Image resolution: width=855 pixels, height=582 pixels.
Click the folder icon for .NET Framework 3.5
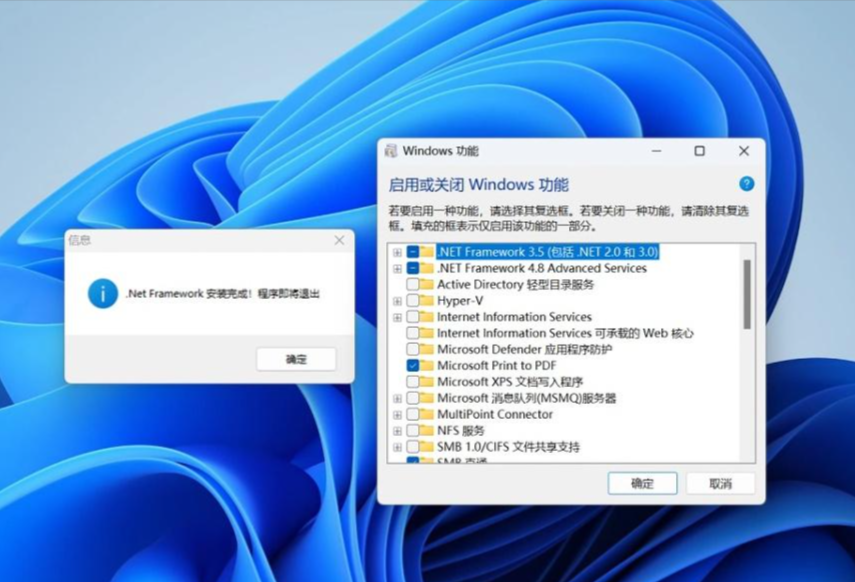[x=427, y=252]
